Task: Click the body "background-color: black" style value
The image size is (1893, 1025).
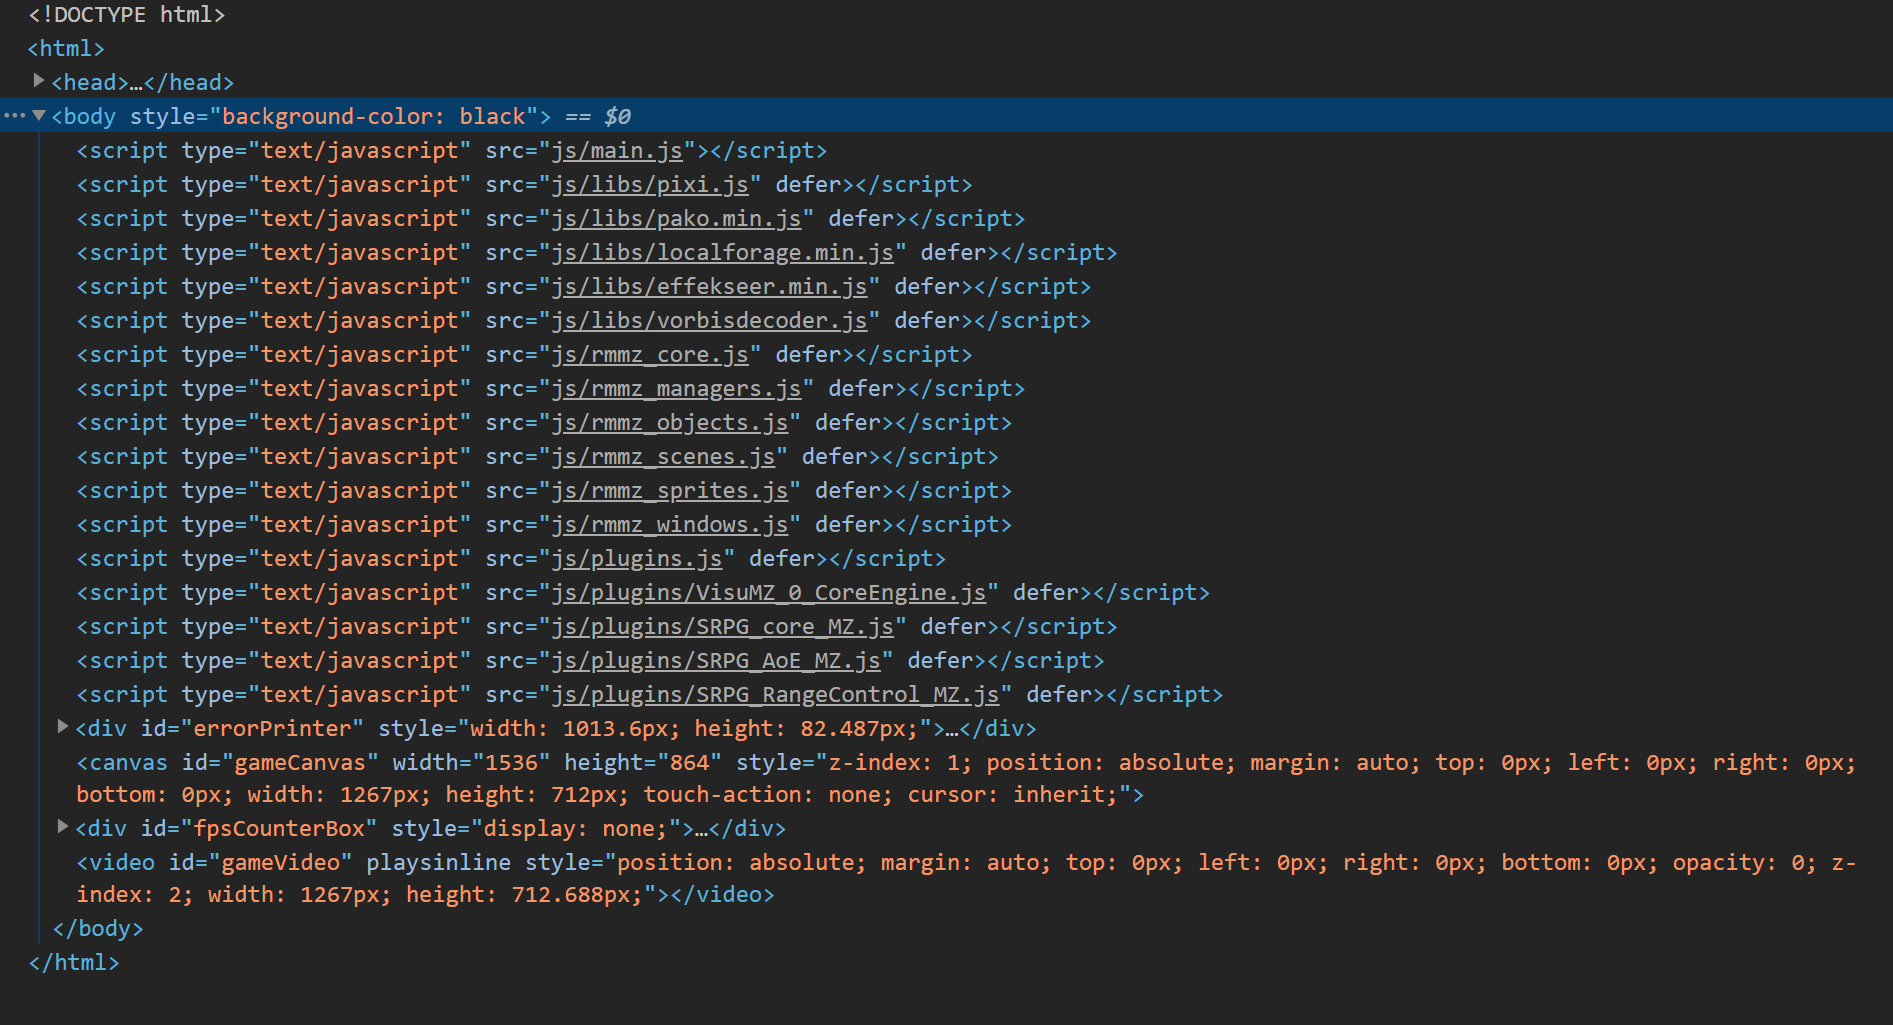Action: tap(374, 117)
